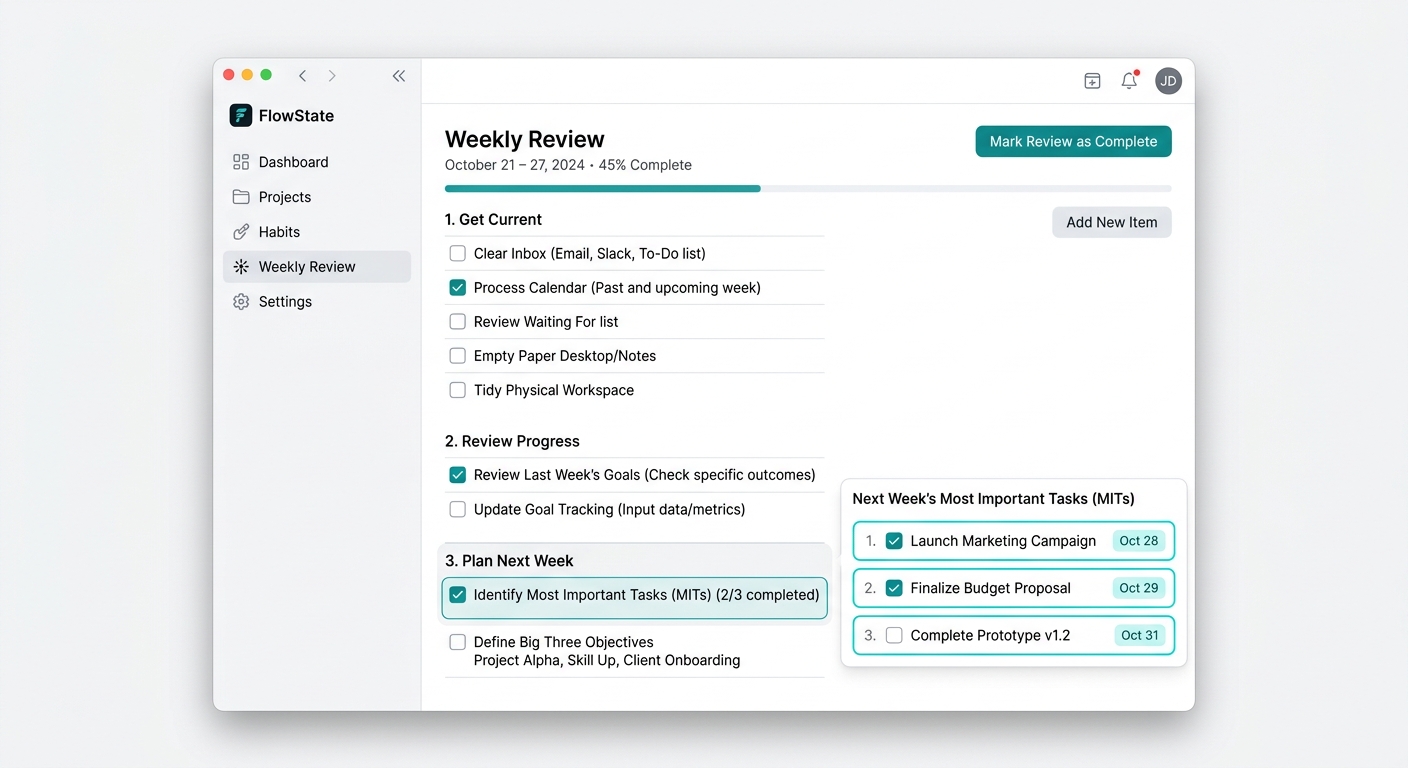
Task: Select Weekly Review in the sidebar
Action: (x=317, y=267)
